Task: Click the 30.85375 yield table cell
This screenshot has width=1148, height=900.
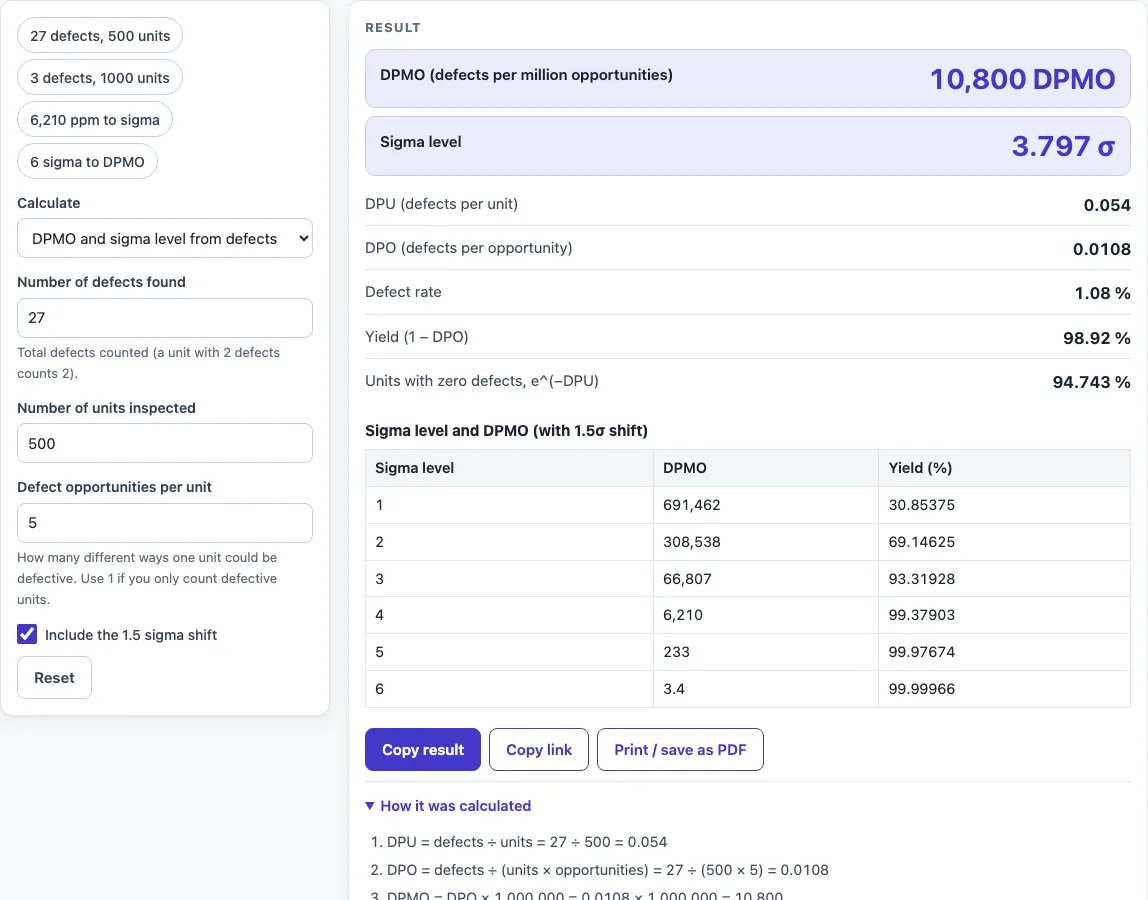Action: [x=1004, y=505]
